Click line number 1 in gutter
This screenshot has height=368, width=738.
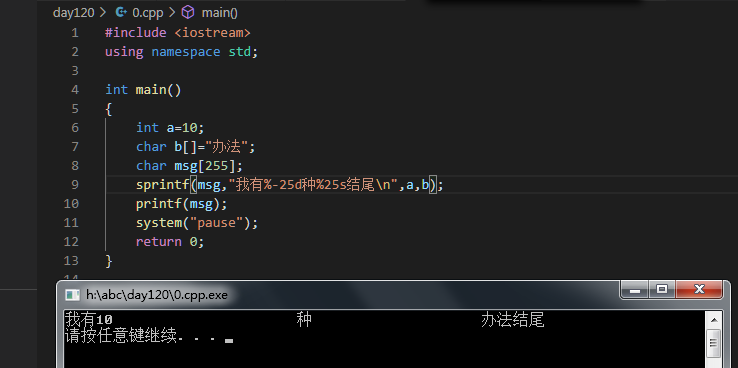pyautogui.click(x=75, y=33)
